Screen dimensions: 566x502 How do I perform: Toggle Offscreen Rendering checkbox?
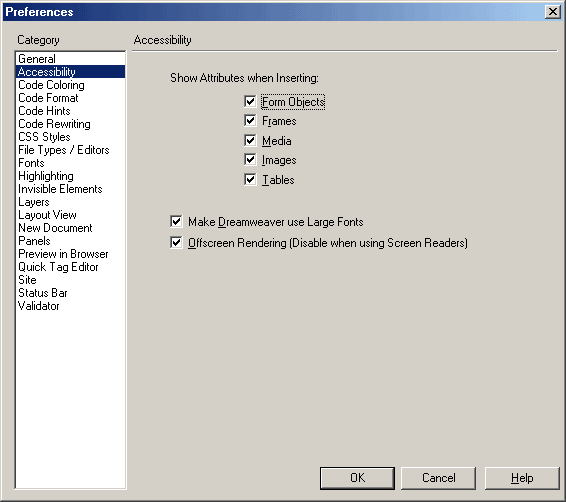click(x=176, y=243)
